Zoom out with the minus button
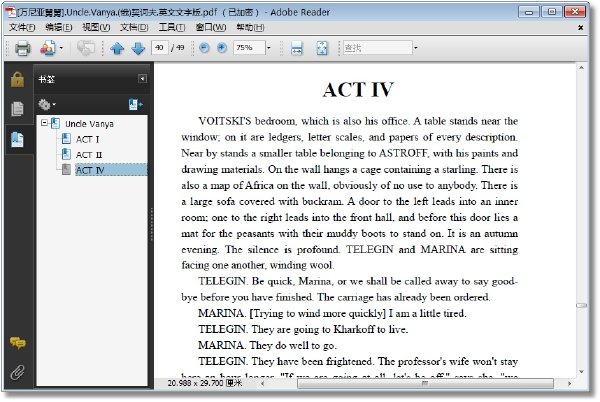Screen dimensions: 600x402 point(204,48)
